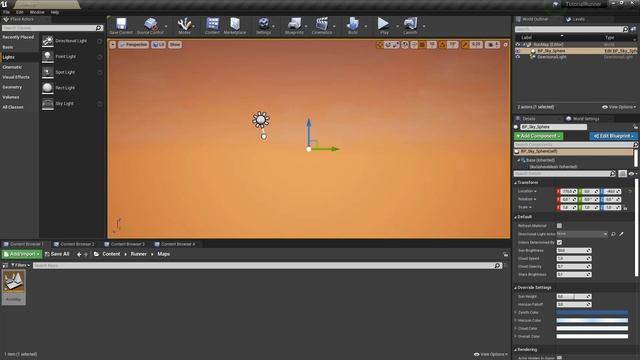Click Save All in Content Browser

(x=57, y=254)
